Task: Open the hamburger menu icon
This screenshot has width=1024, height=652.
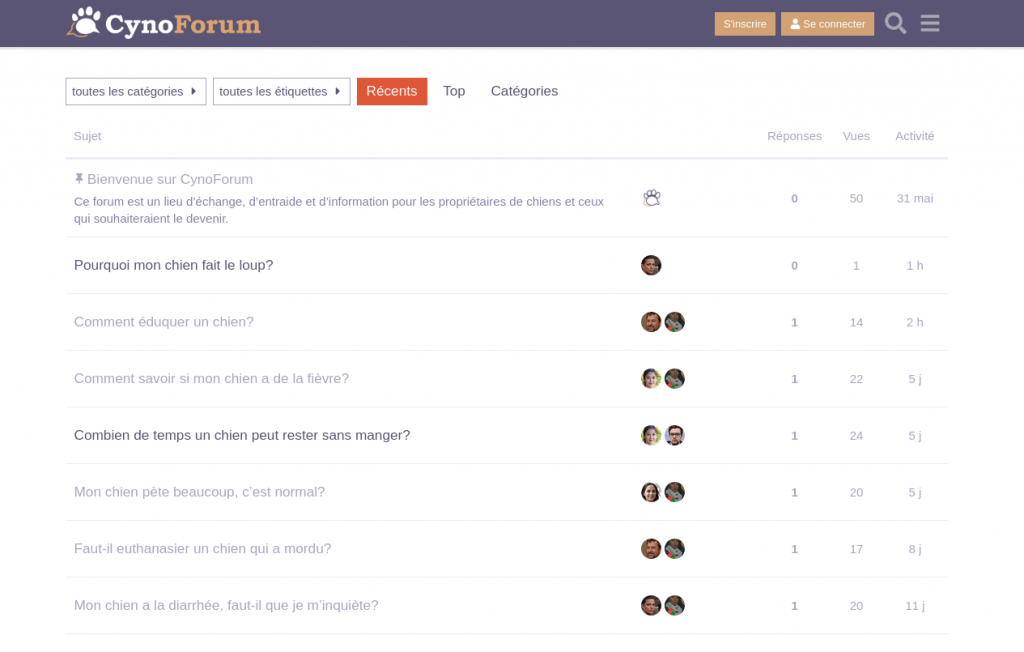Action: 930,23
